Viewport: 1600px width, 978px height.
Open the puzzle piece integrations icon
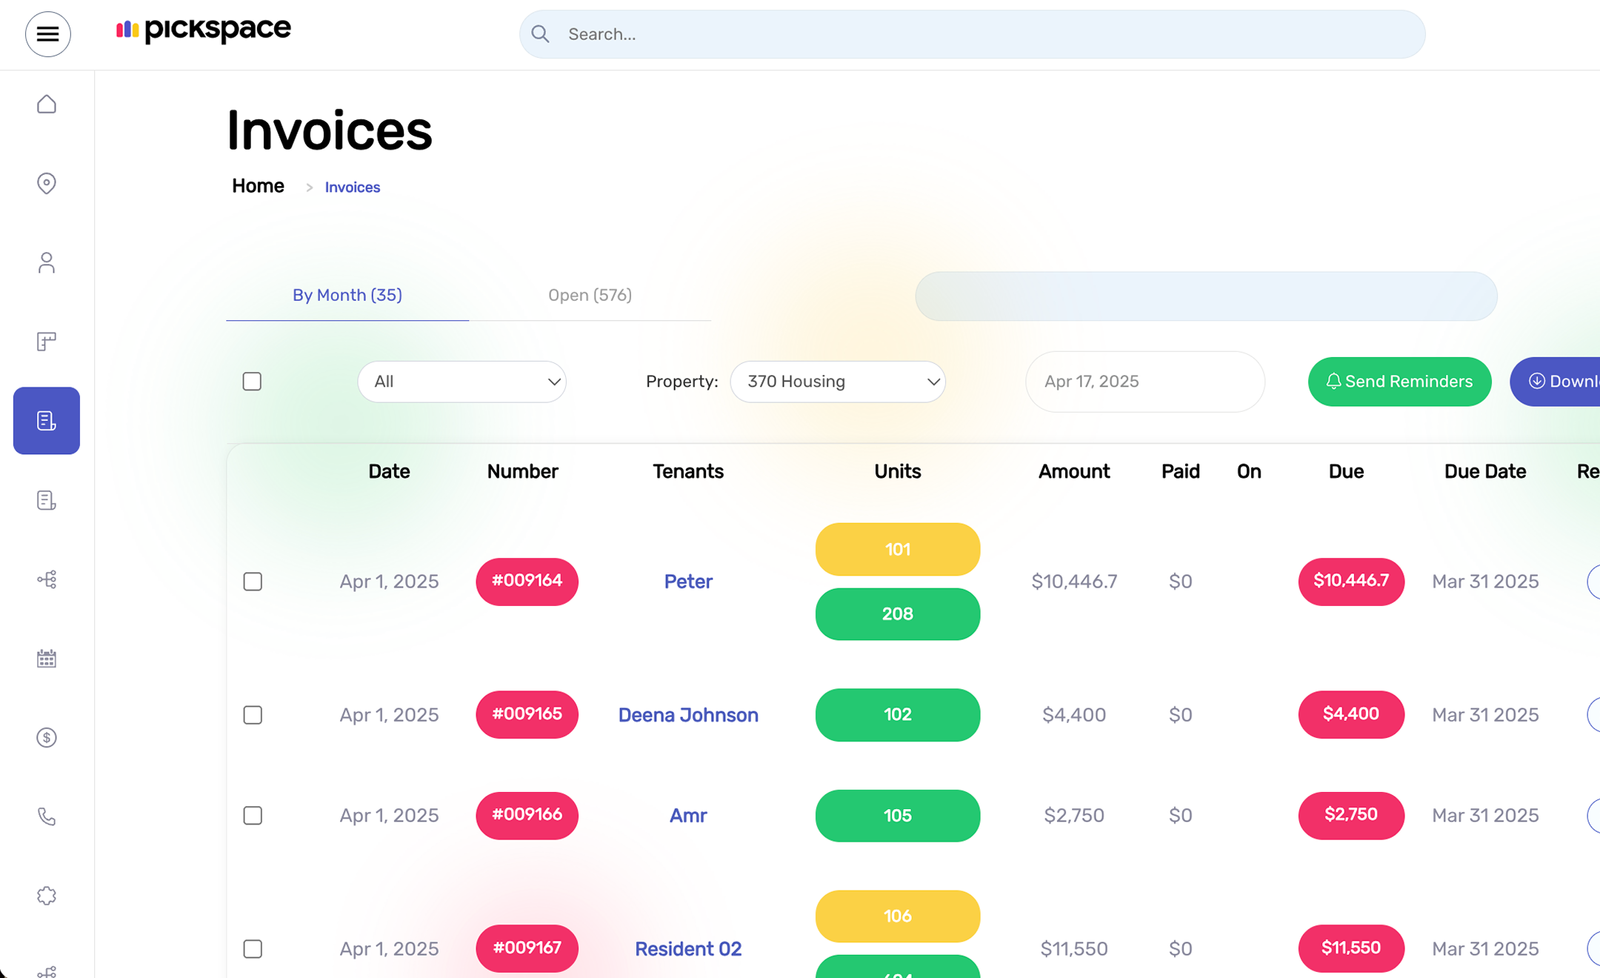tap(46, 896)
